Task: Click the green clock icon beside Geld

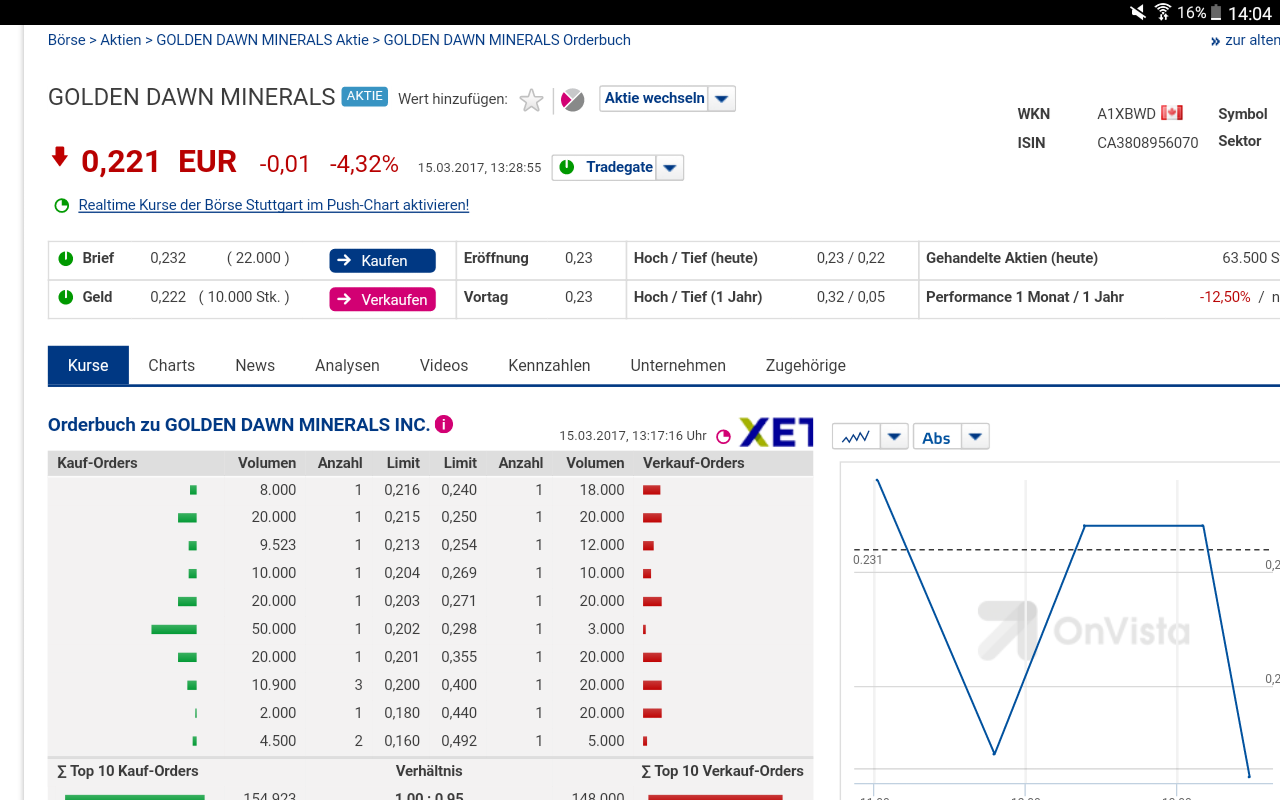Action: coord(66,297)
